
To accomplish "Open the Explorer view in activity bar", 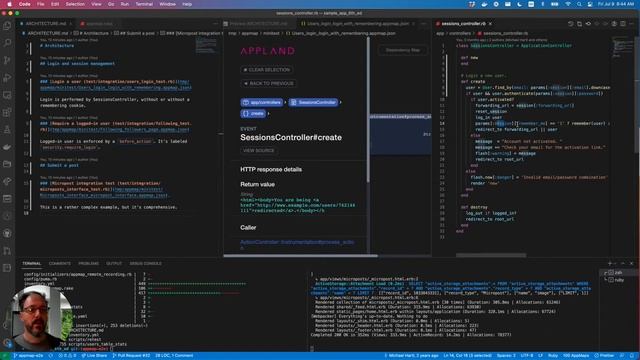I will (x=7, y=26).
